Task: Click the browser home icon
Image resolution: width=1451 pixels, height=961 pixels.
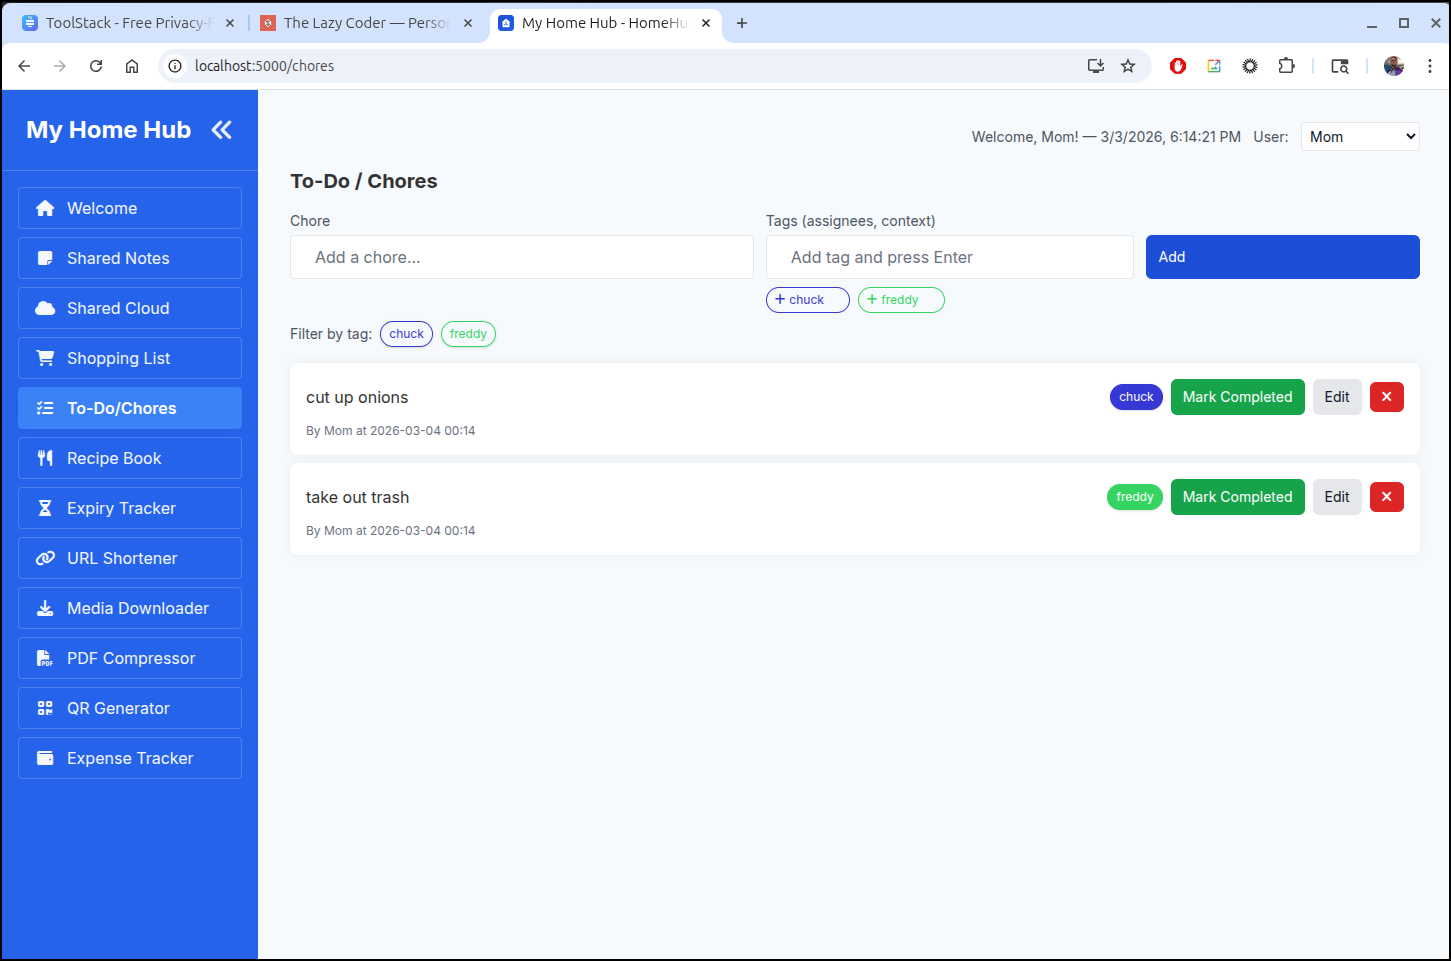Action: coord(132,66)
